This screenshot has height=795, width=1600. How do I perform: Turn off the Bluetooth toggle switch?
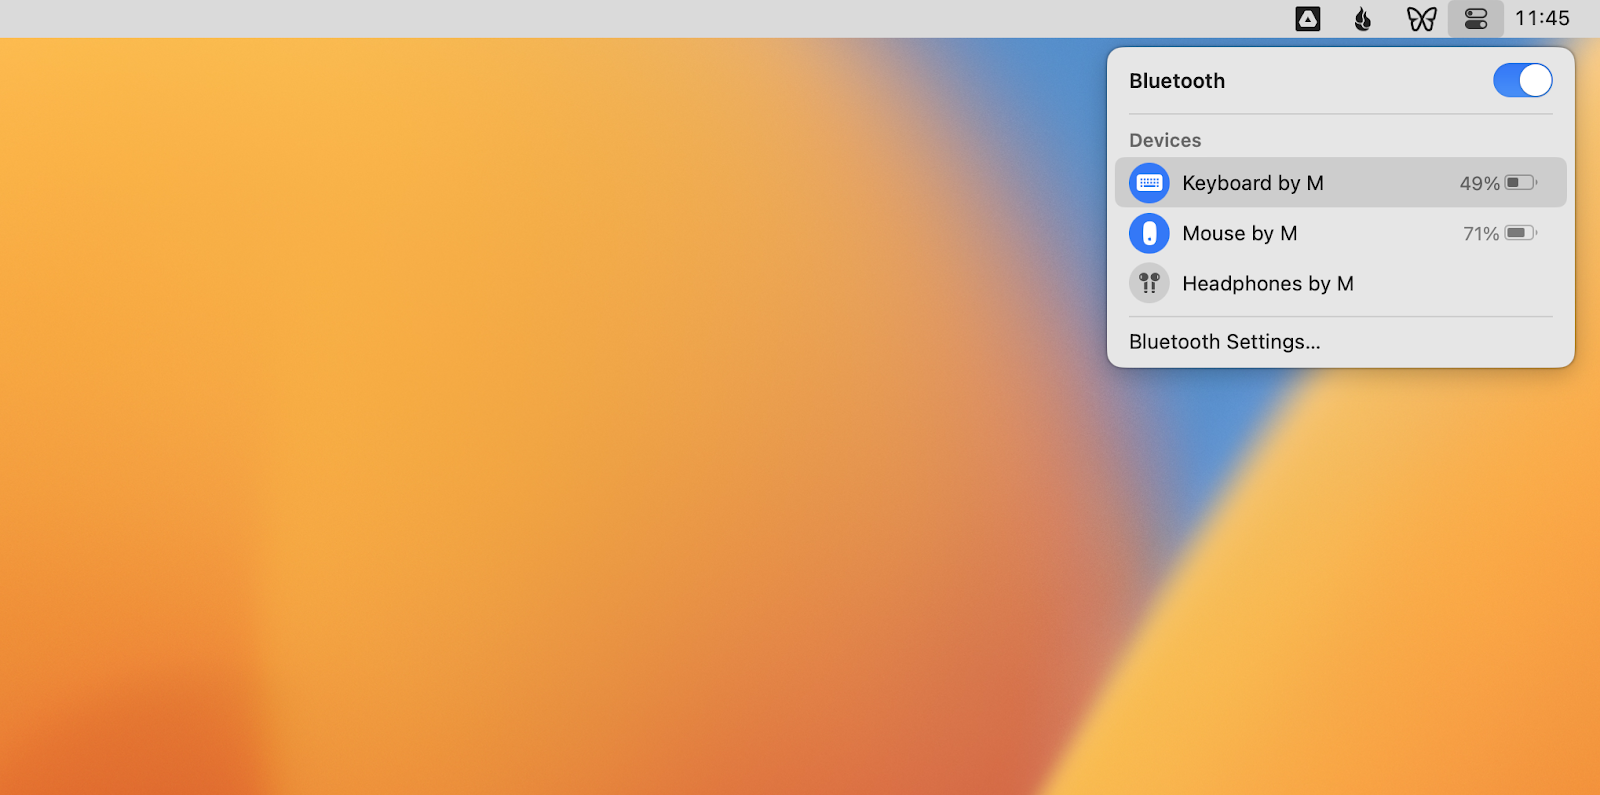1522,80
